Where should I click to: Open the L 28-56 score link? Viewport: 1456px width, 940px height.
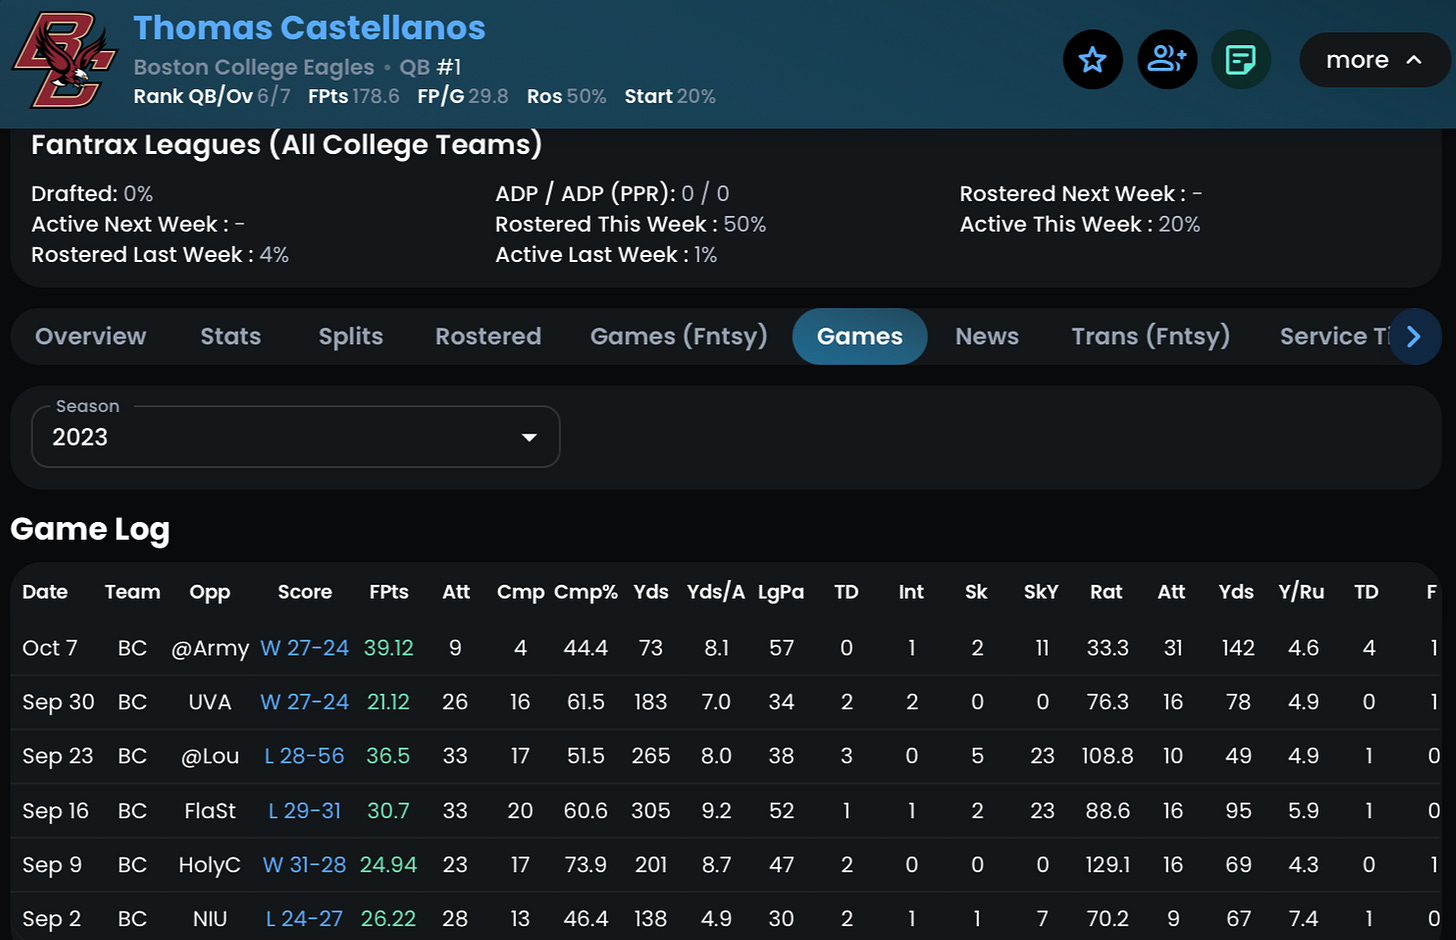tap(304, 756)
